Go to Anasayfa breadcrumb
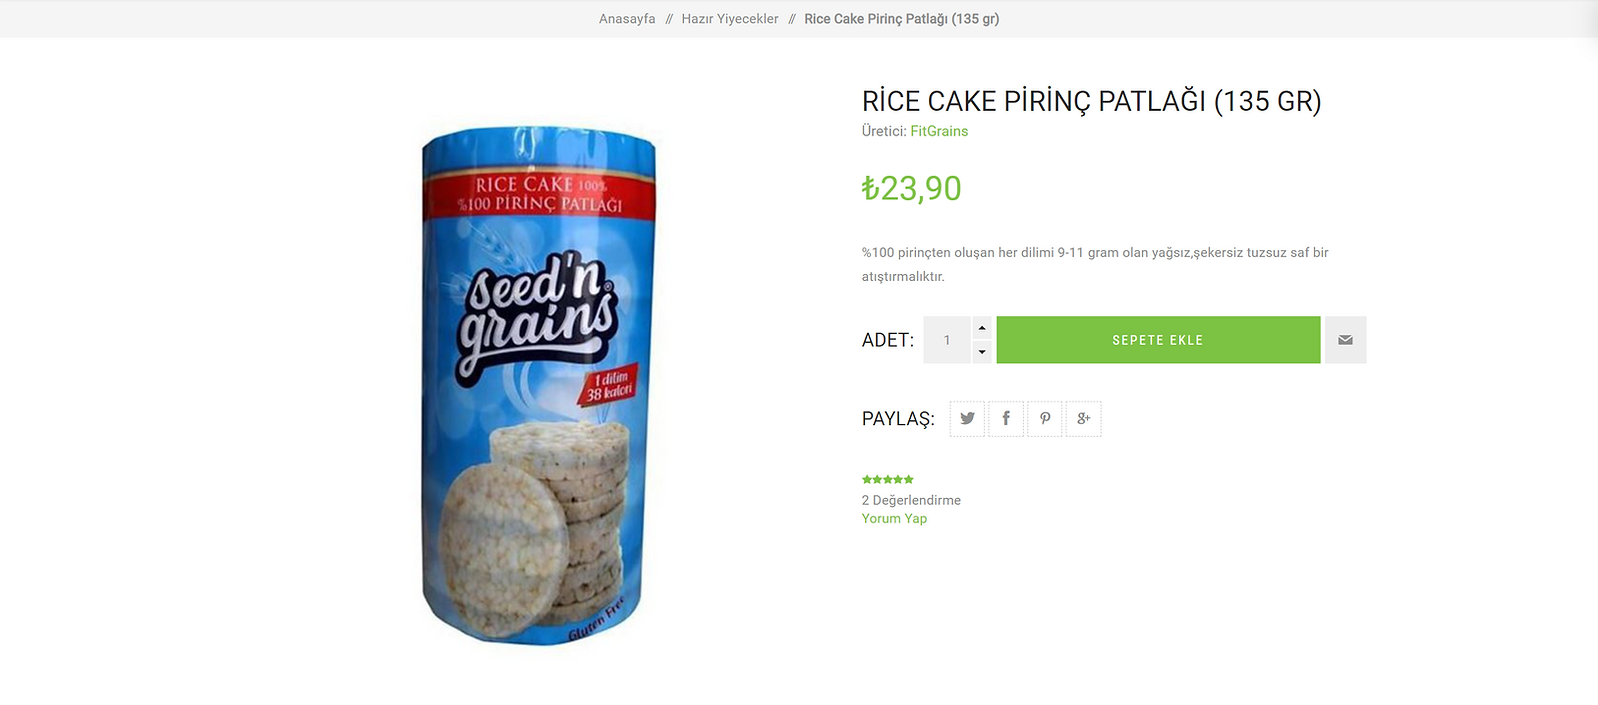1598x705 pixels. (627, 19)
